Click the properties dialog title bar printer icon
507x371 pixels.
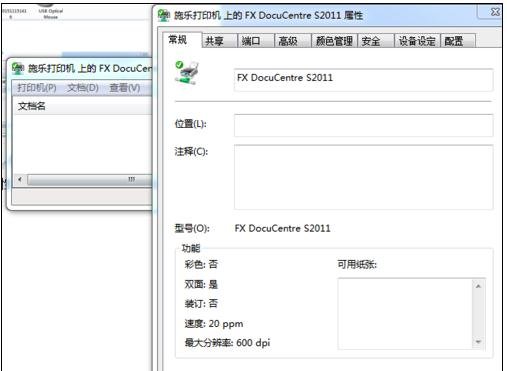coord(163,15)
